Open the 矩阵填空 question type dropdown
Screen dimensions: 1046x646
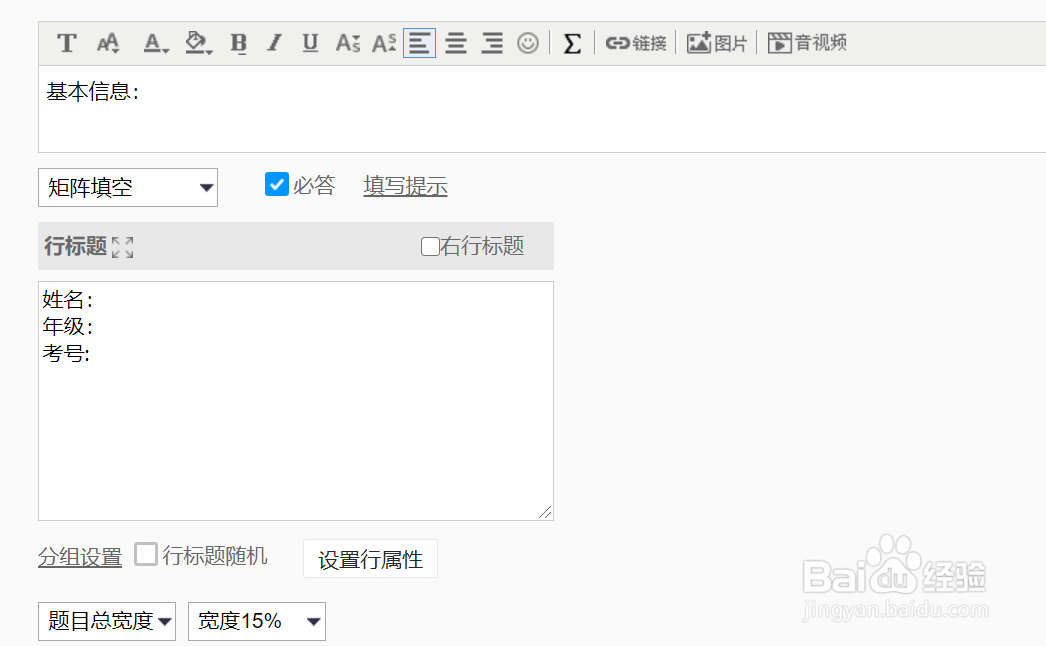tap(128, 188)
